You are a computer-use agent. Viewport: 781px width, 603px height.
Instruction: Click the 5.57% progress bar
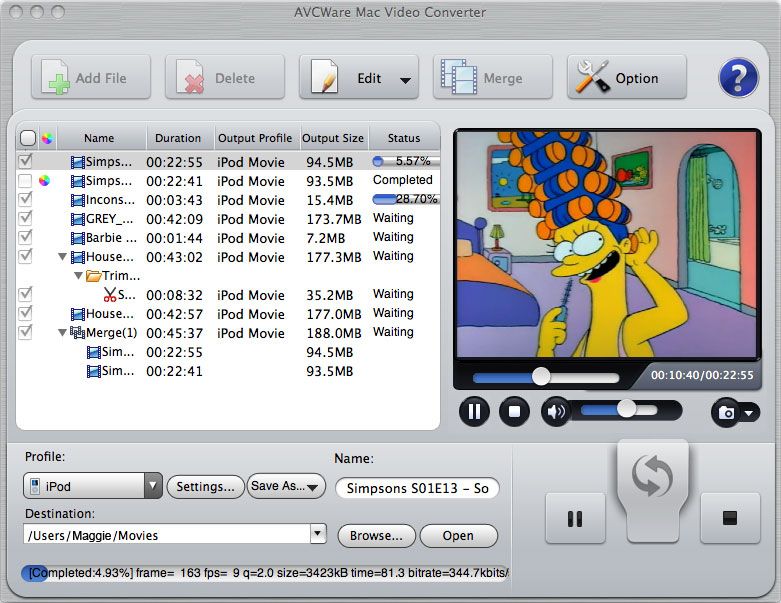point(406,161)
